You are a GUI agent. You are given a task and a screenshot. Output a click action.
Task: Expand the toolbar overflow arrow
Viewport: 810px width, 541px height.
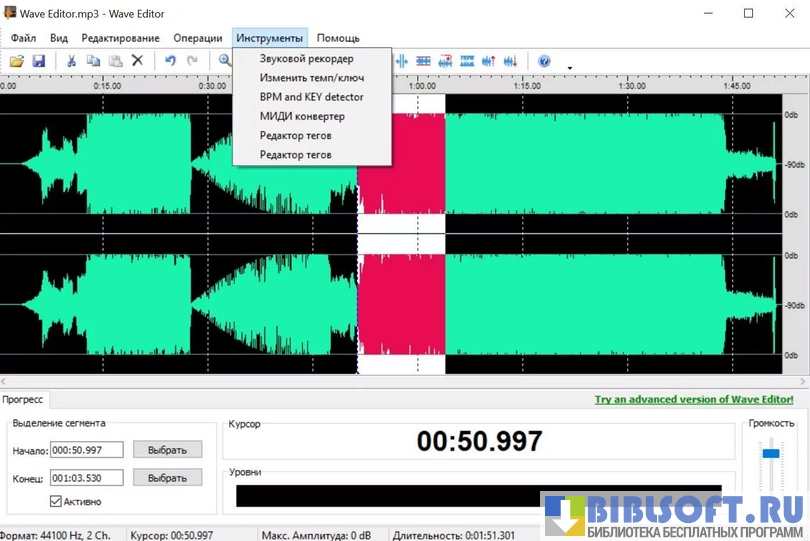click(x=570, y=68)
